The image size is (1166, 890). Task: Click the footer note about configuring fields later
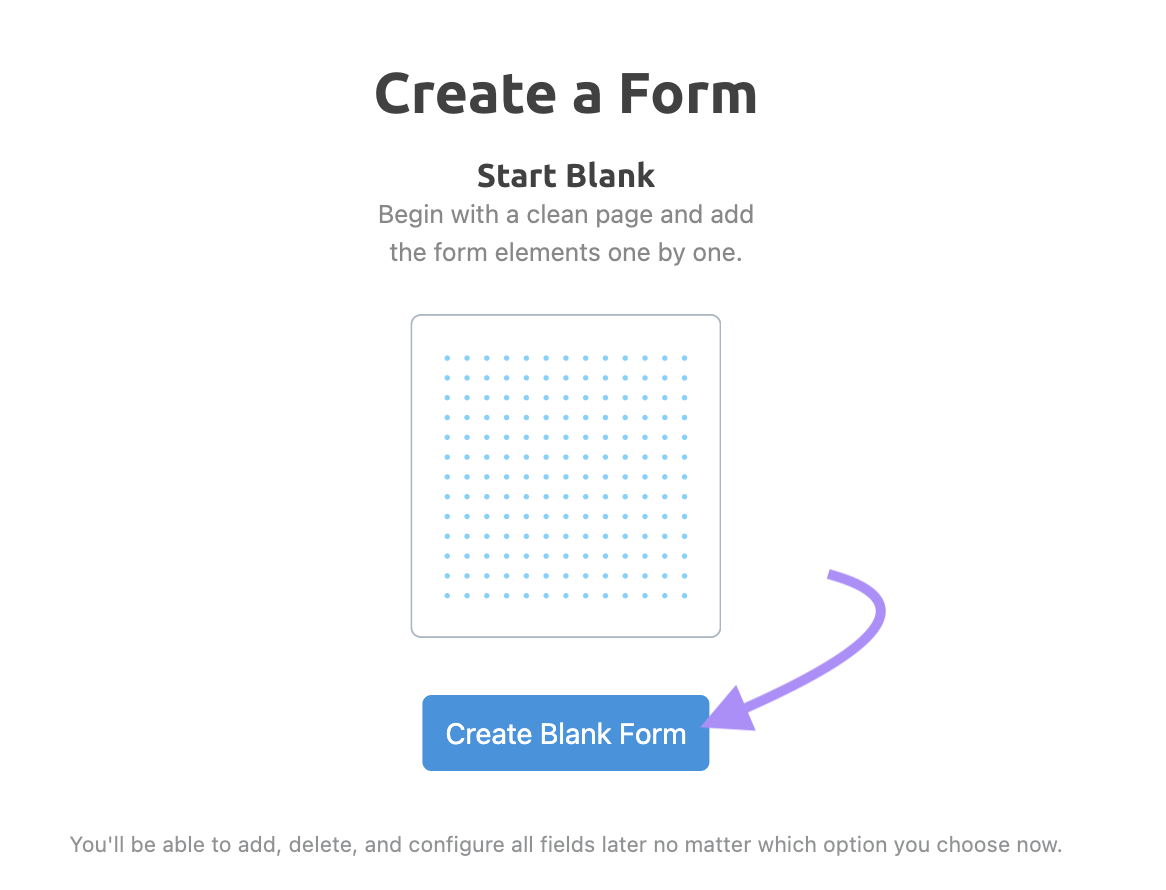(566, 844)
